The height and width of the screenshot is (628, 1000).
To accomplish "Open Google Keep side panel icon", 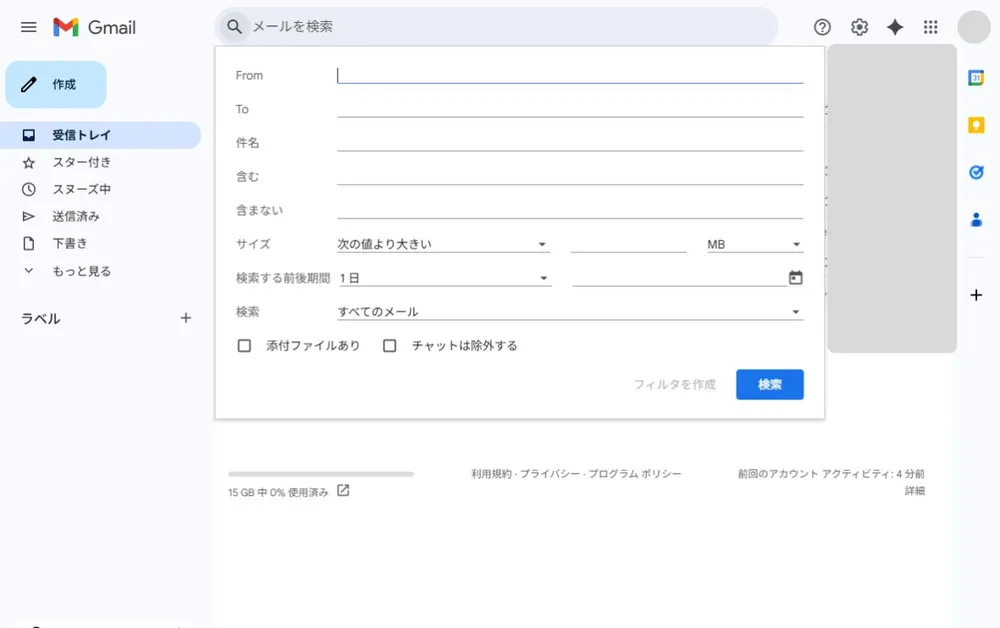I will coord(976,125).
